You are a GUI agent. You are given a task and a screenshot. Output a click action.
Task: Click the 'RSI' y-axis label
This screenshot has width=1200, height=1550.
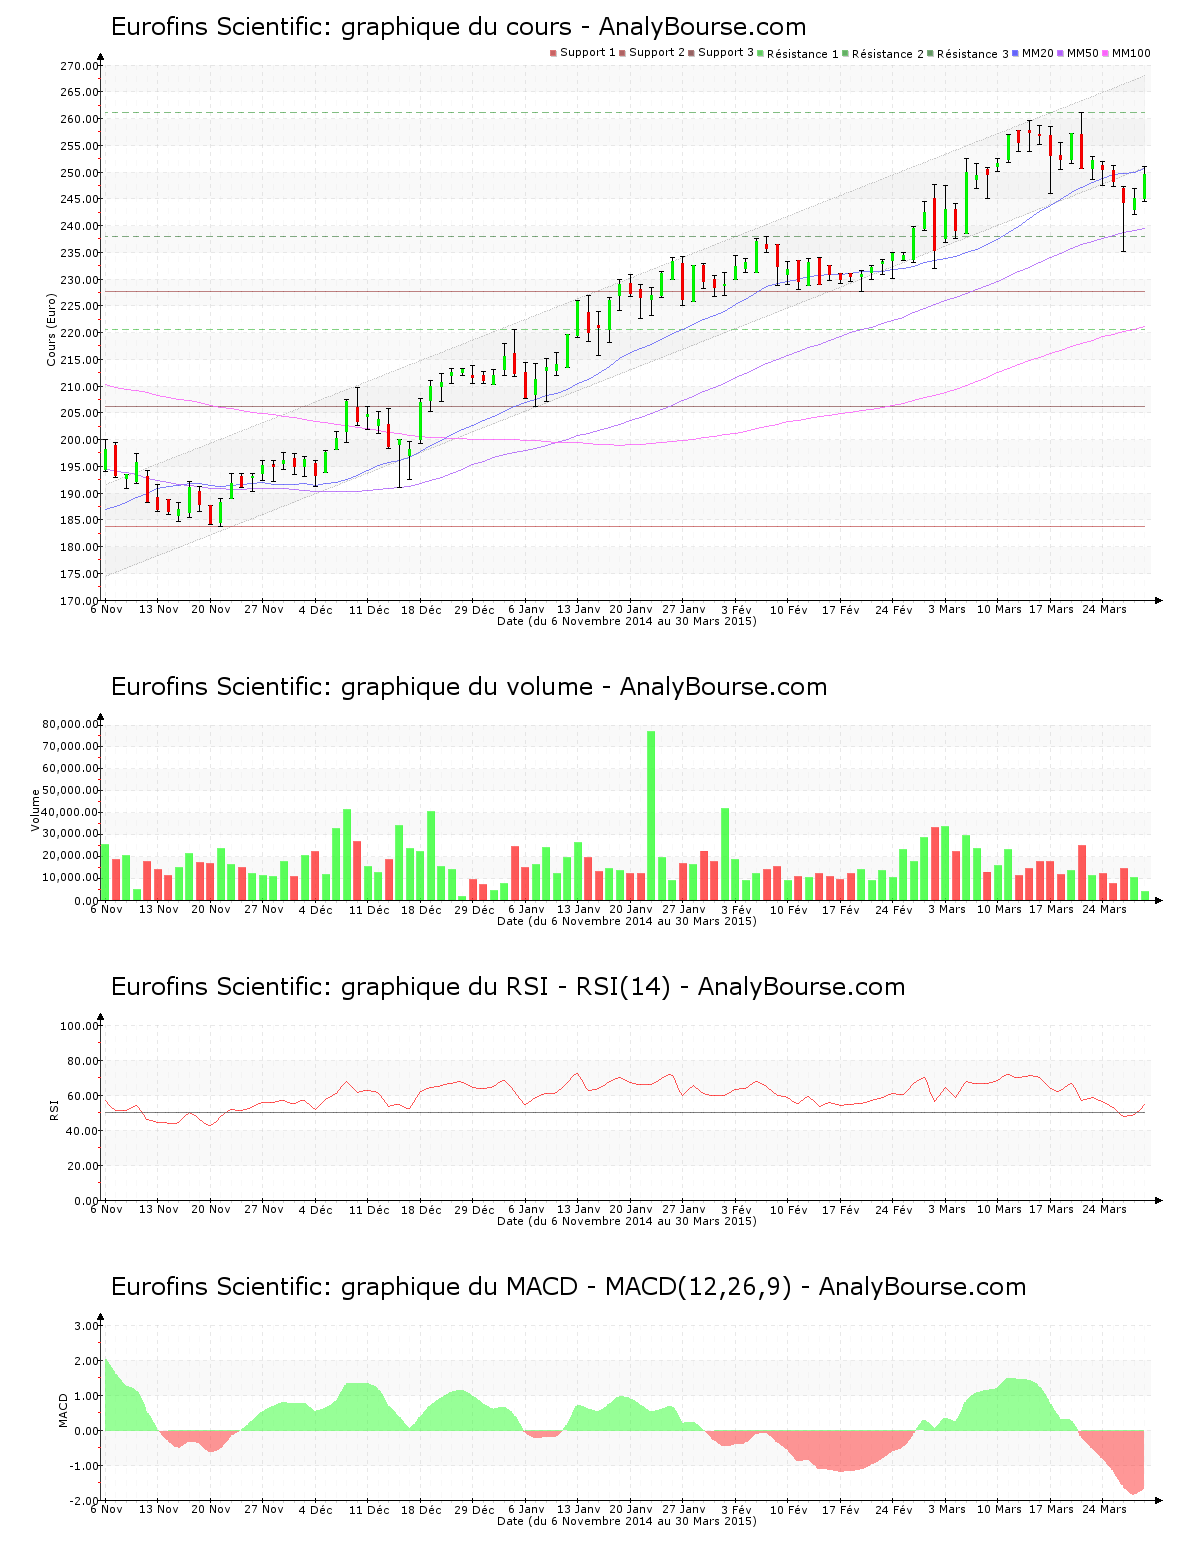point(54,1109)
